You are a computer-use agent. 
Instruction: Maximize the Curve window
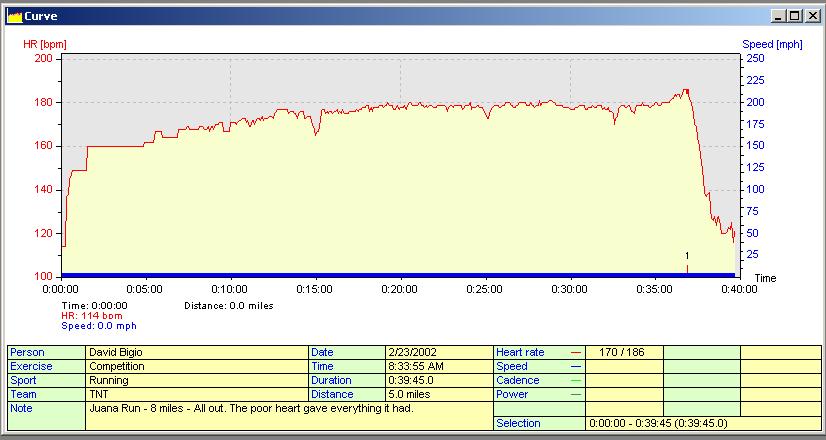click(796, 15)
